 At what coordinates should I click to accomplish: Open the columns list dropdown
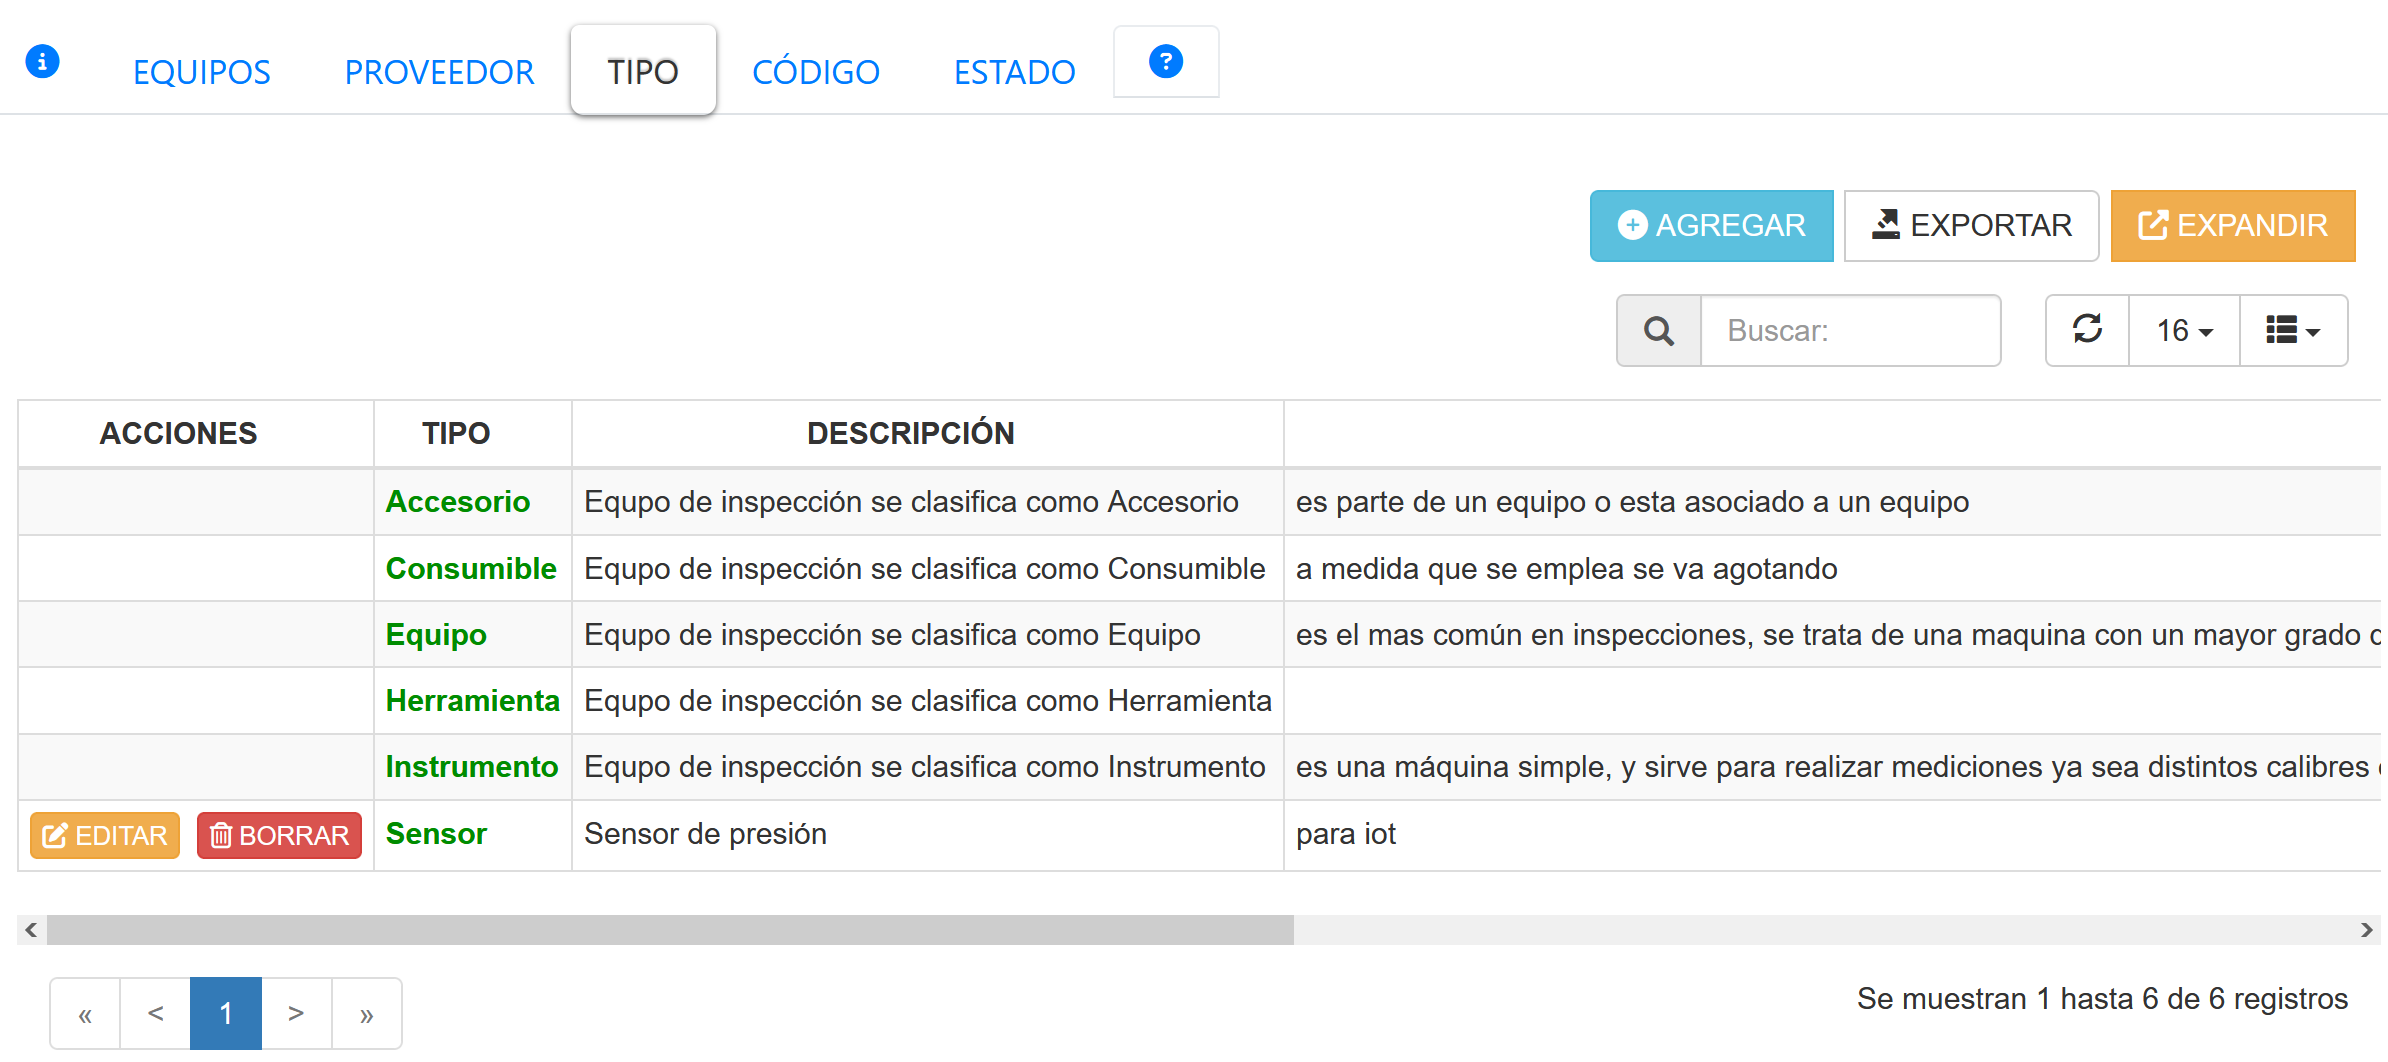(2293, 331)
